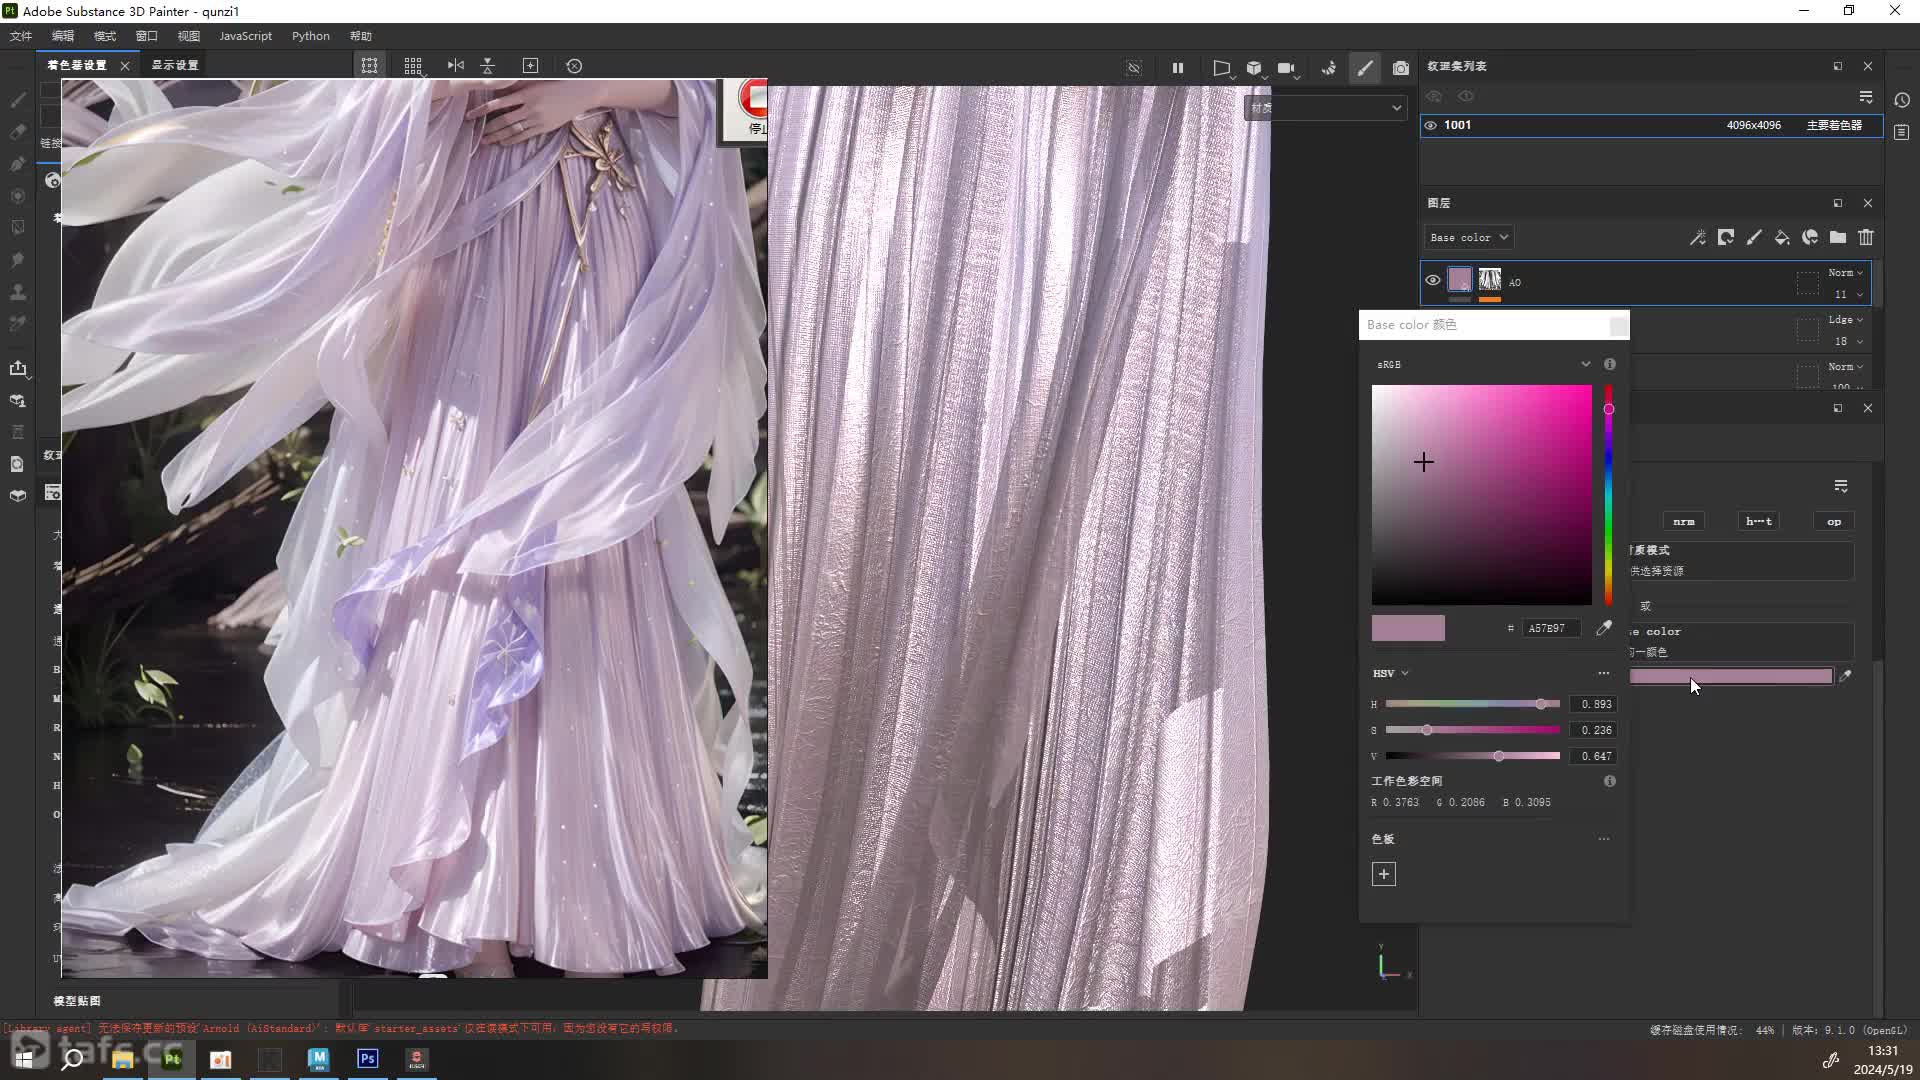
Task: Open the HSV mode dropdown
Action: pos(1391,674)
